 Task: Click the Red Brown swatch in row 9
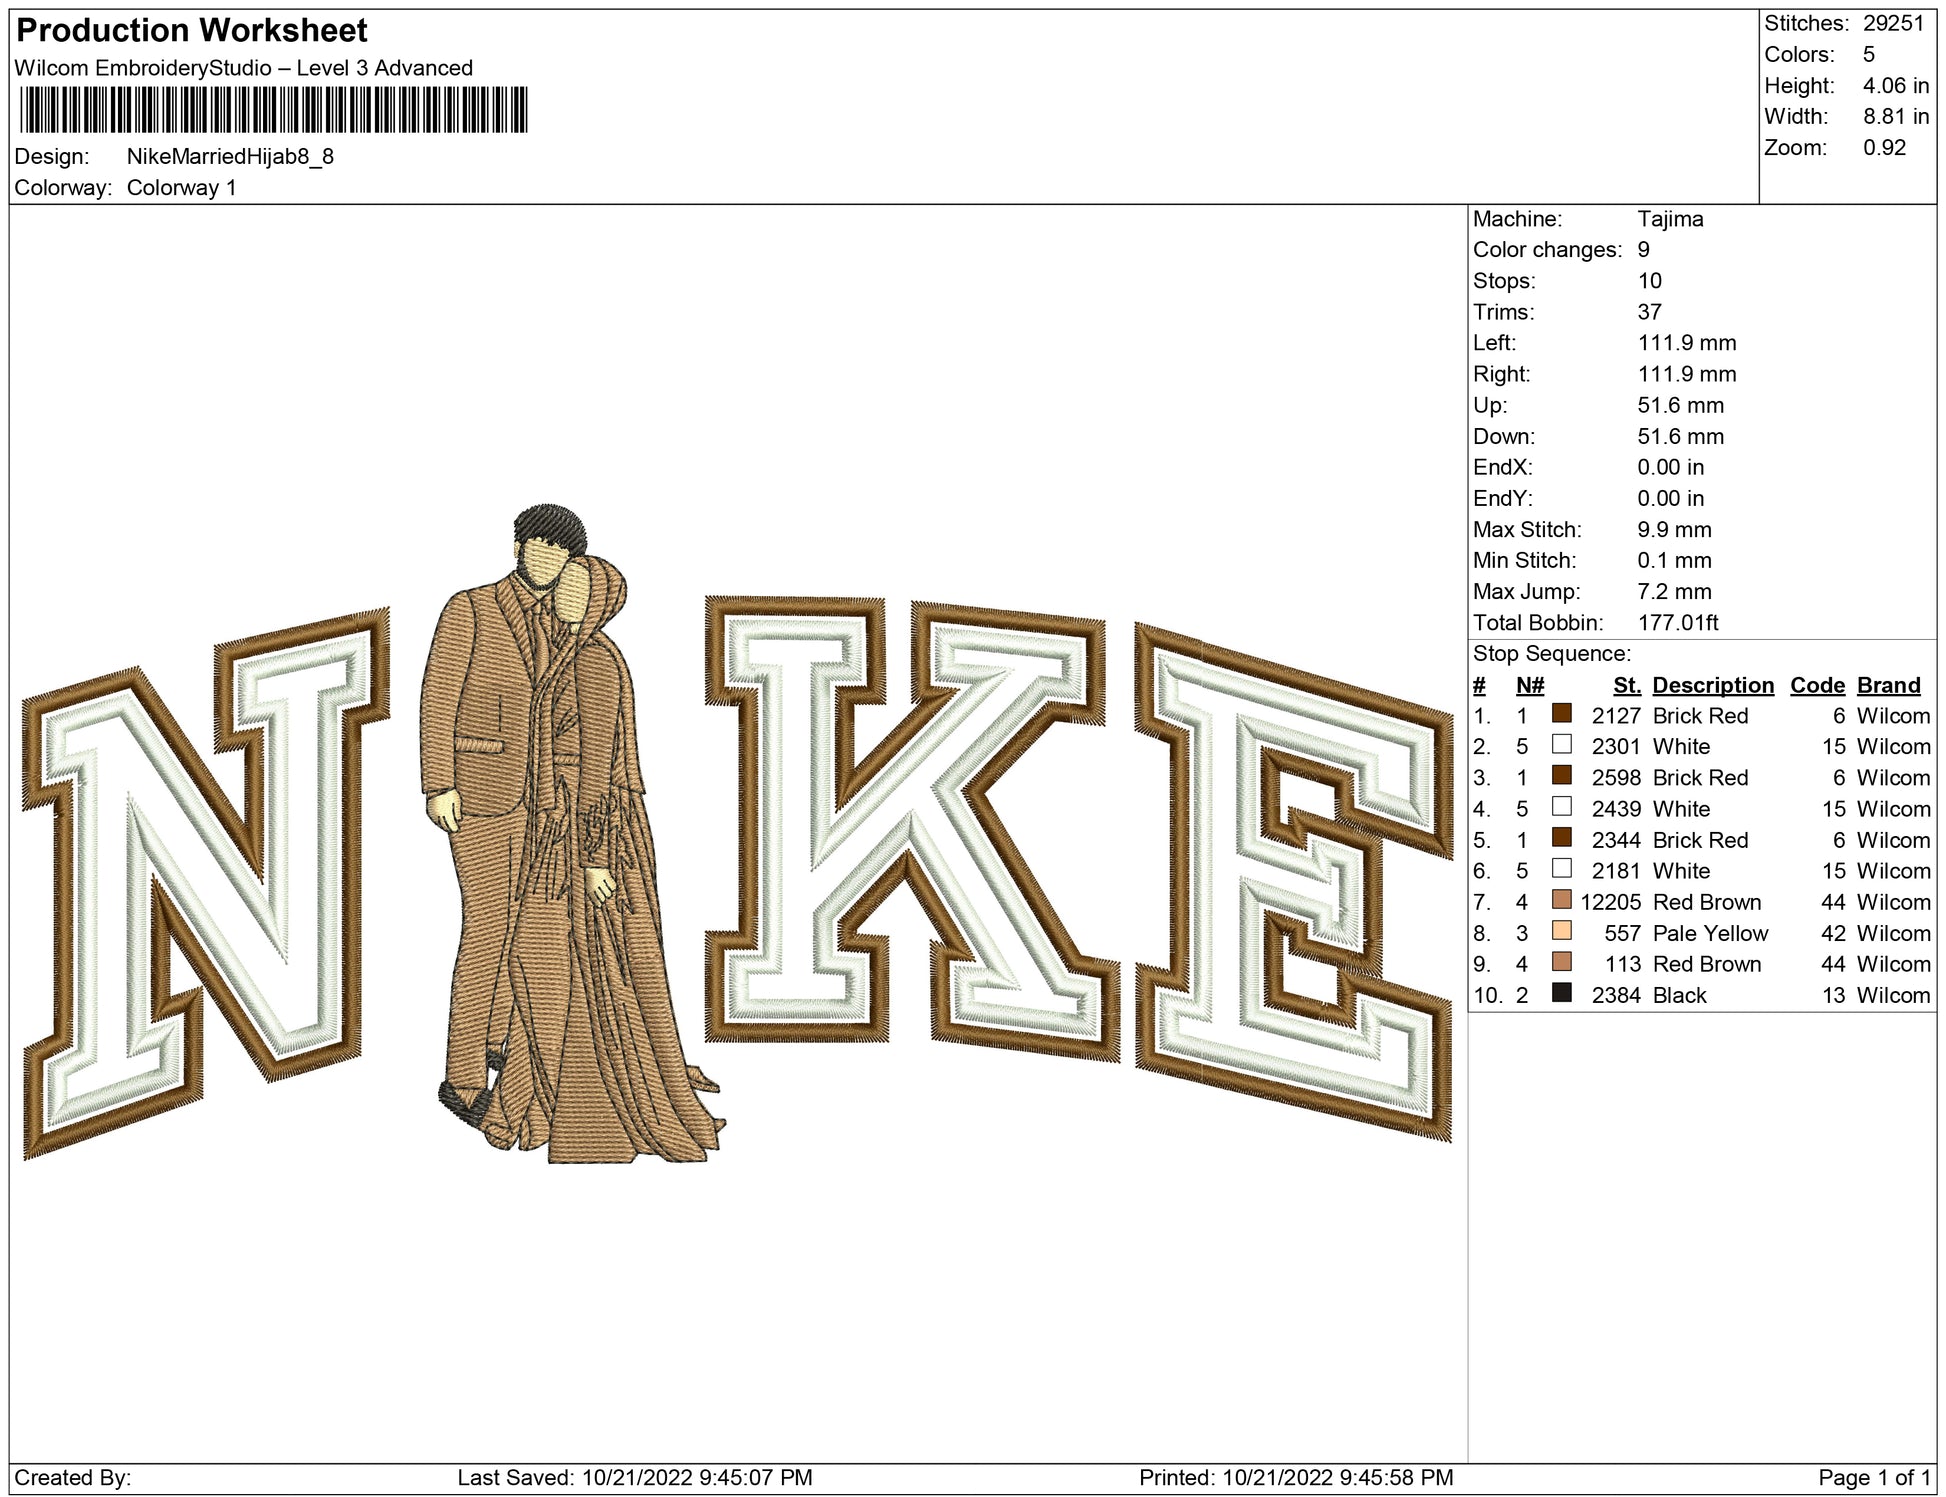pyautogui.click(x=1561, y=962)
